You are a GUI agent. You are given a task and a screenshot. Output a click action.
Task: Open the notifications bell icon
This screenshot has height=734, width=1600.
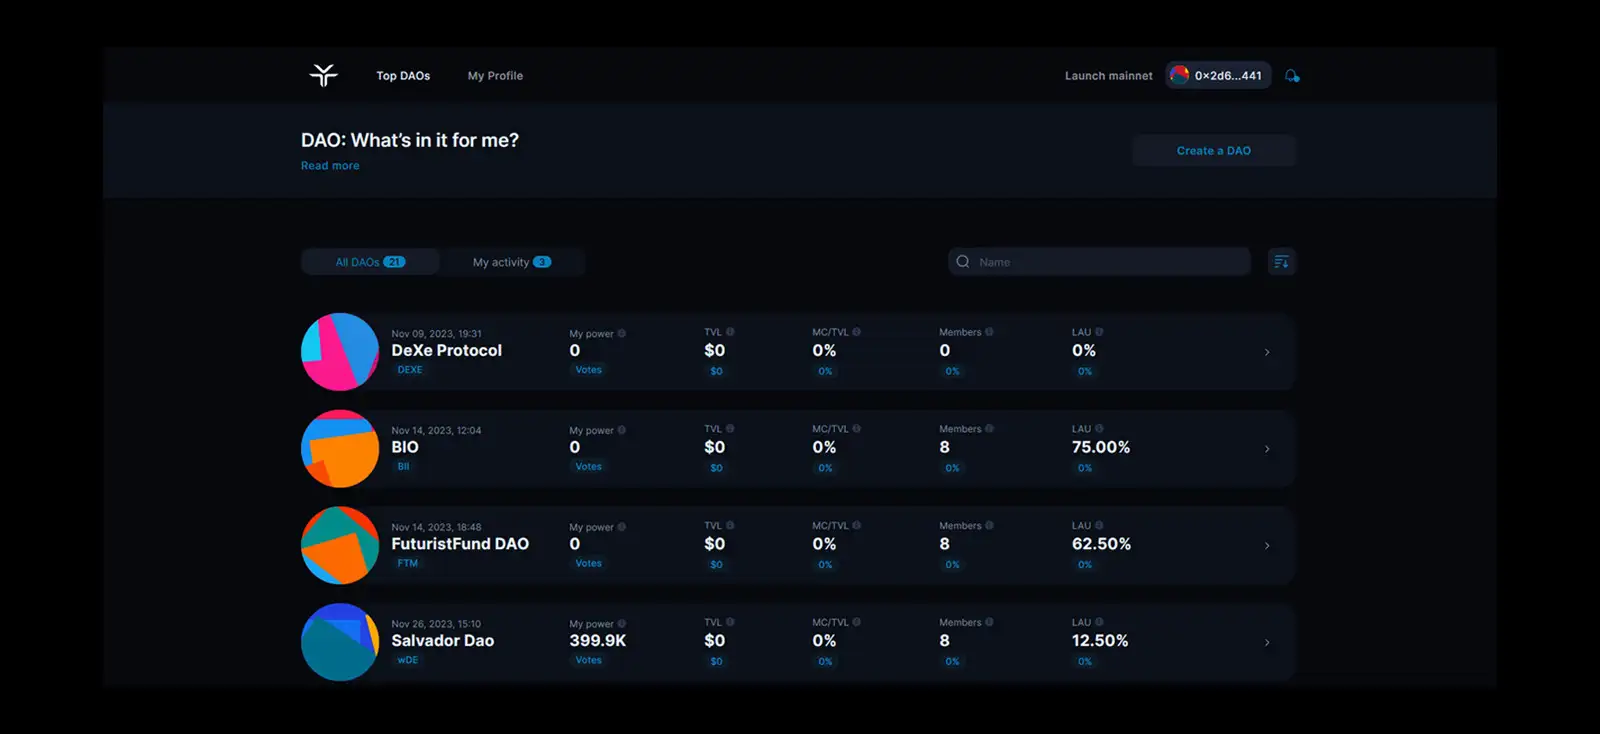[x=1292, y=76]
